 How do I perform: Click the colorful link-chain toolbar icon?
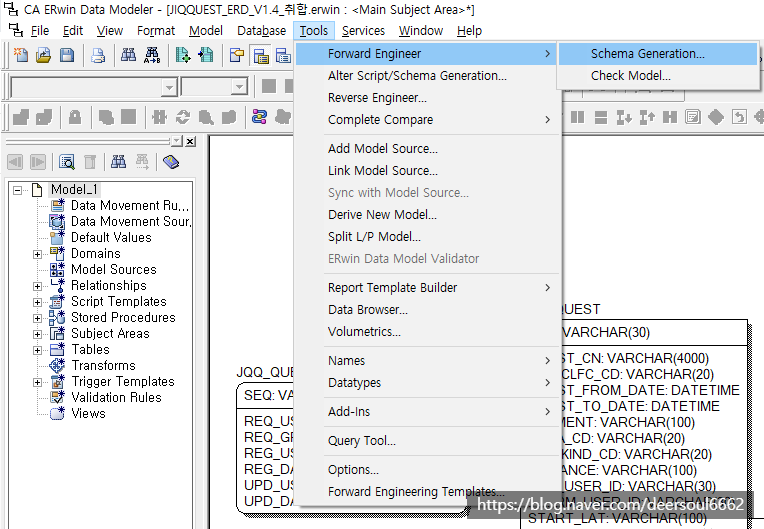pos(259,117)
